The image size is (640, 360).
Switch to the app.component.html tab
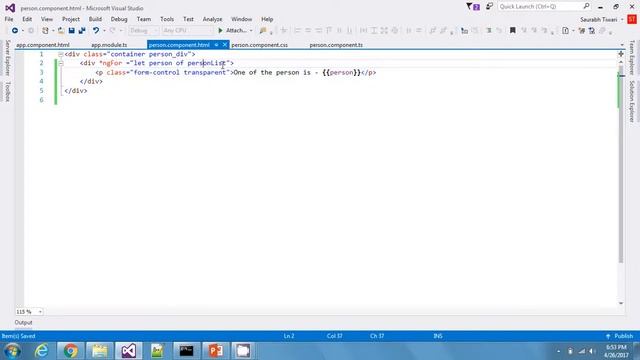coord(43,45)
